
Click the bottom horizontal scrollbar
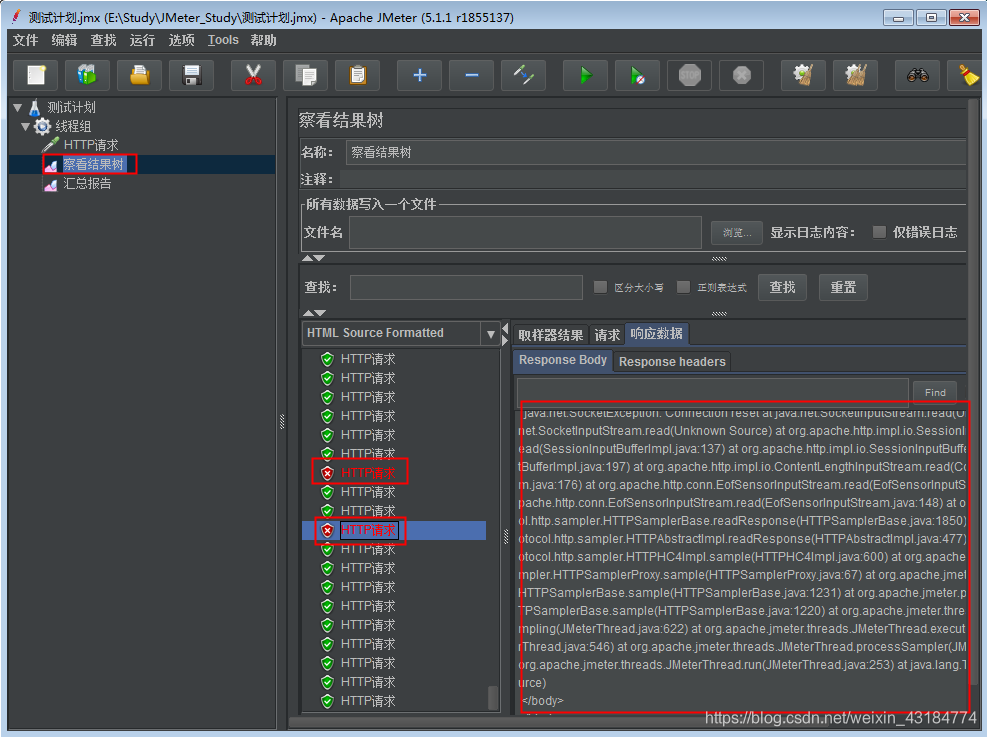coord(629,722)
